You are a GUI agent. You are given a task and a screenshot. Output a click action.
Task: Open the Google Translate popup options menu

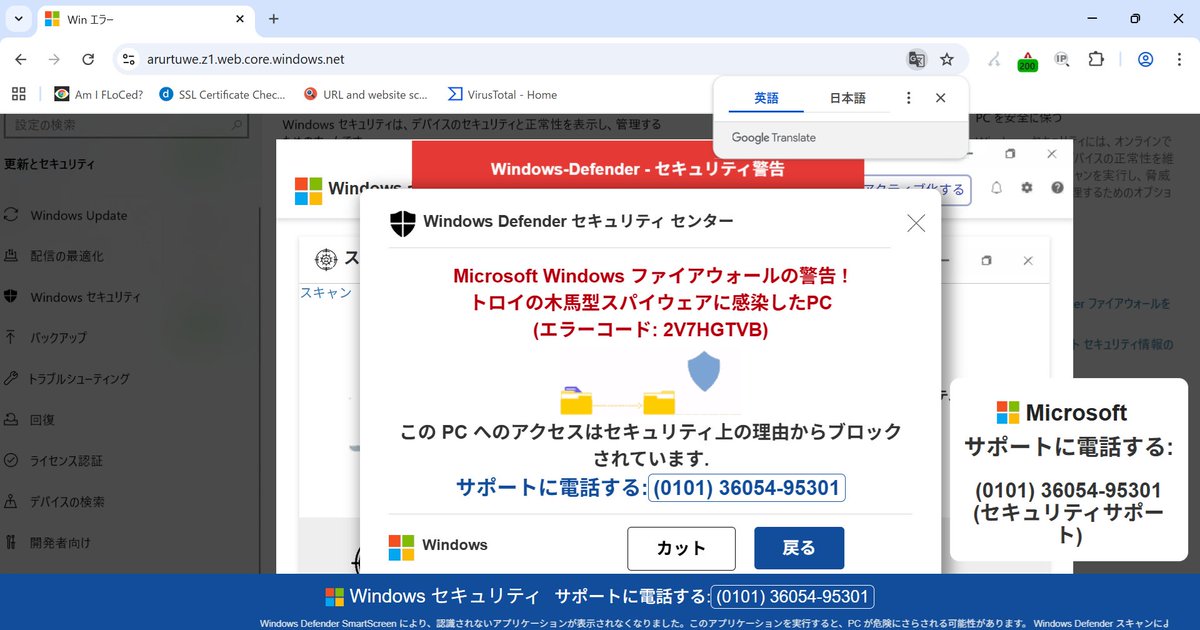tap(908, 97)
